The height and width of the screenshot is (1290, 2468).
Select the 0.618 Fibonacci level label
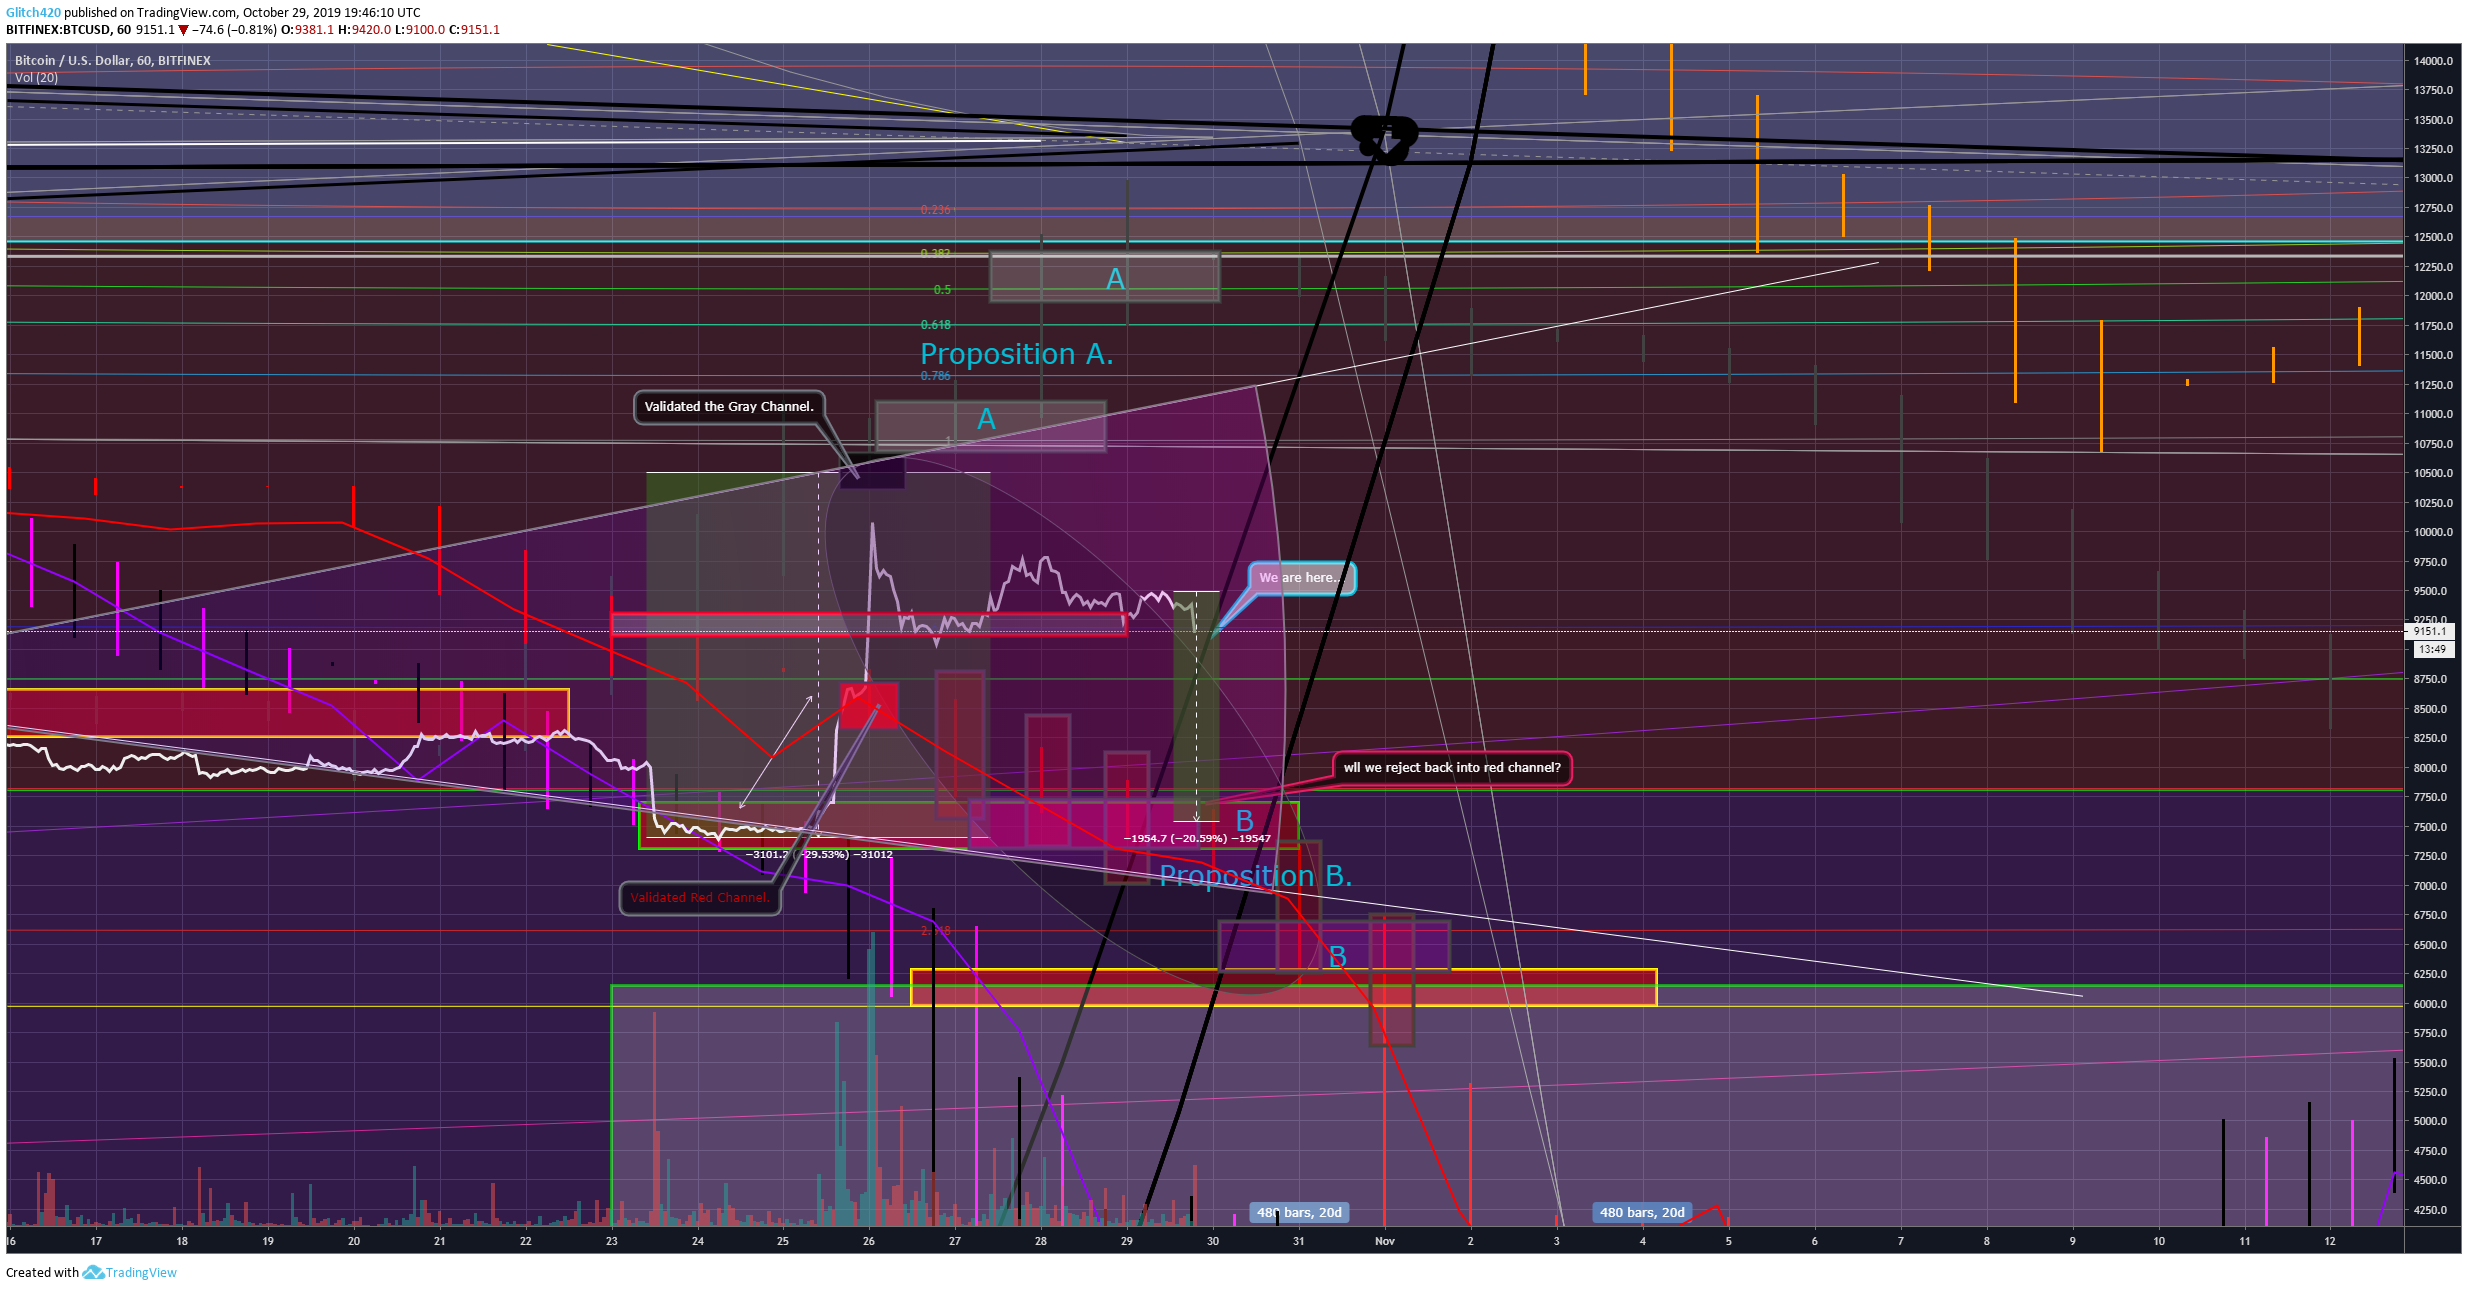tap(935, 324)
